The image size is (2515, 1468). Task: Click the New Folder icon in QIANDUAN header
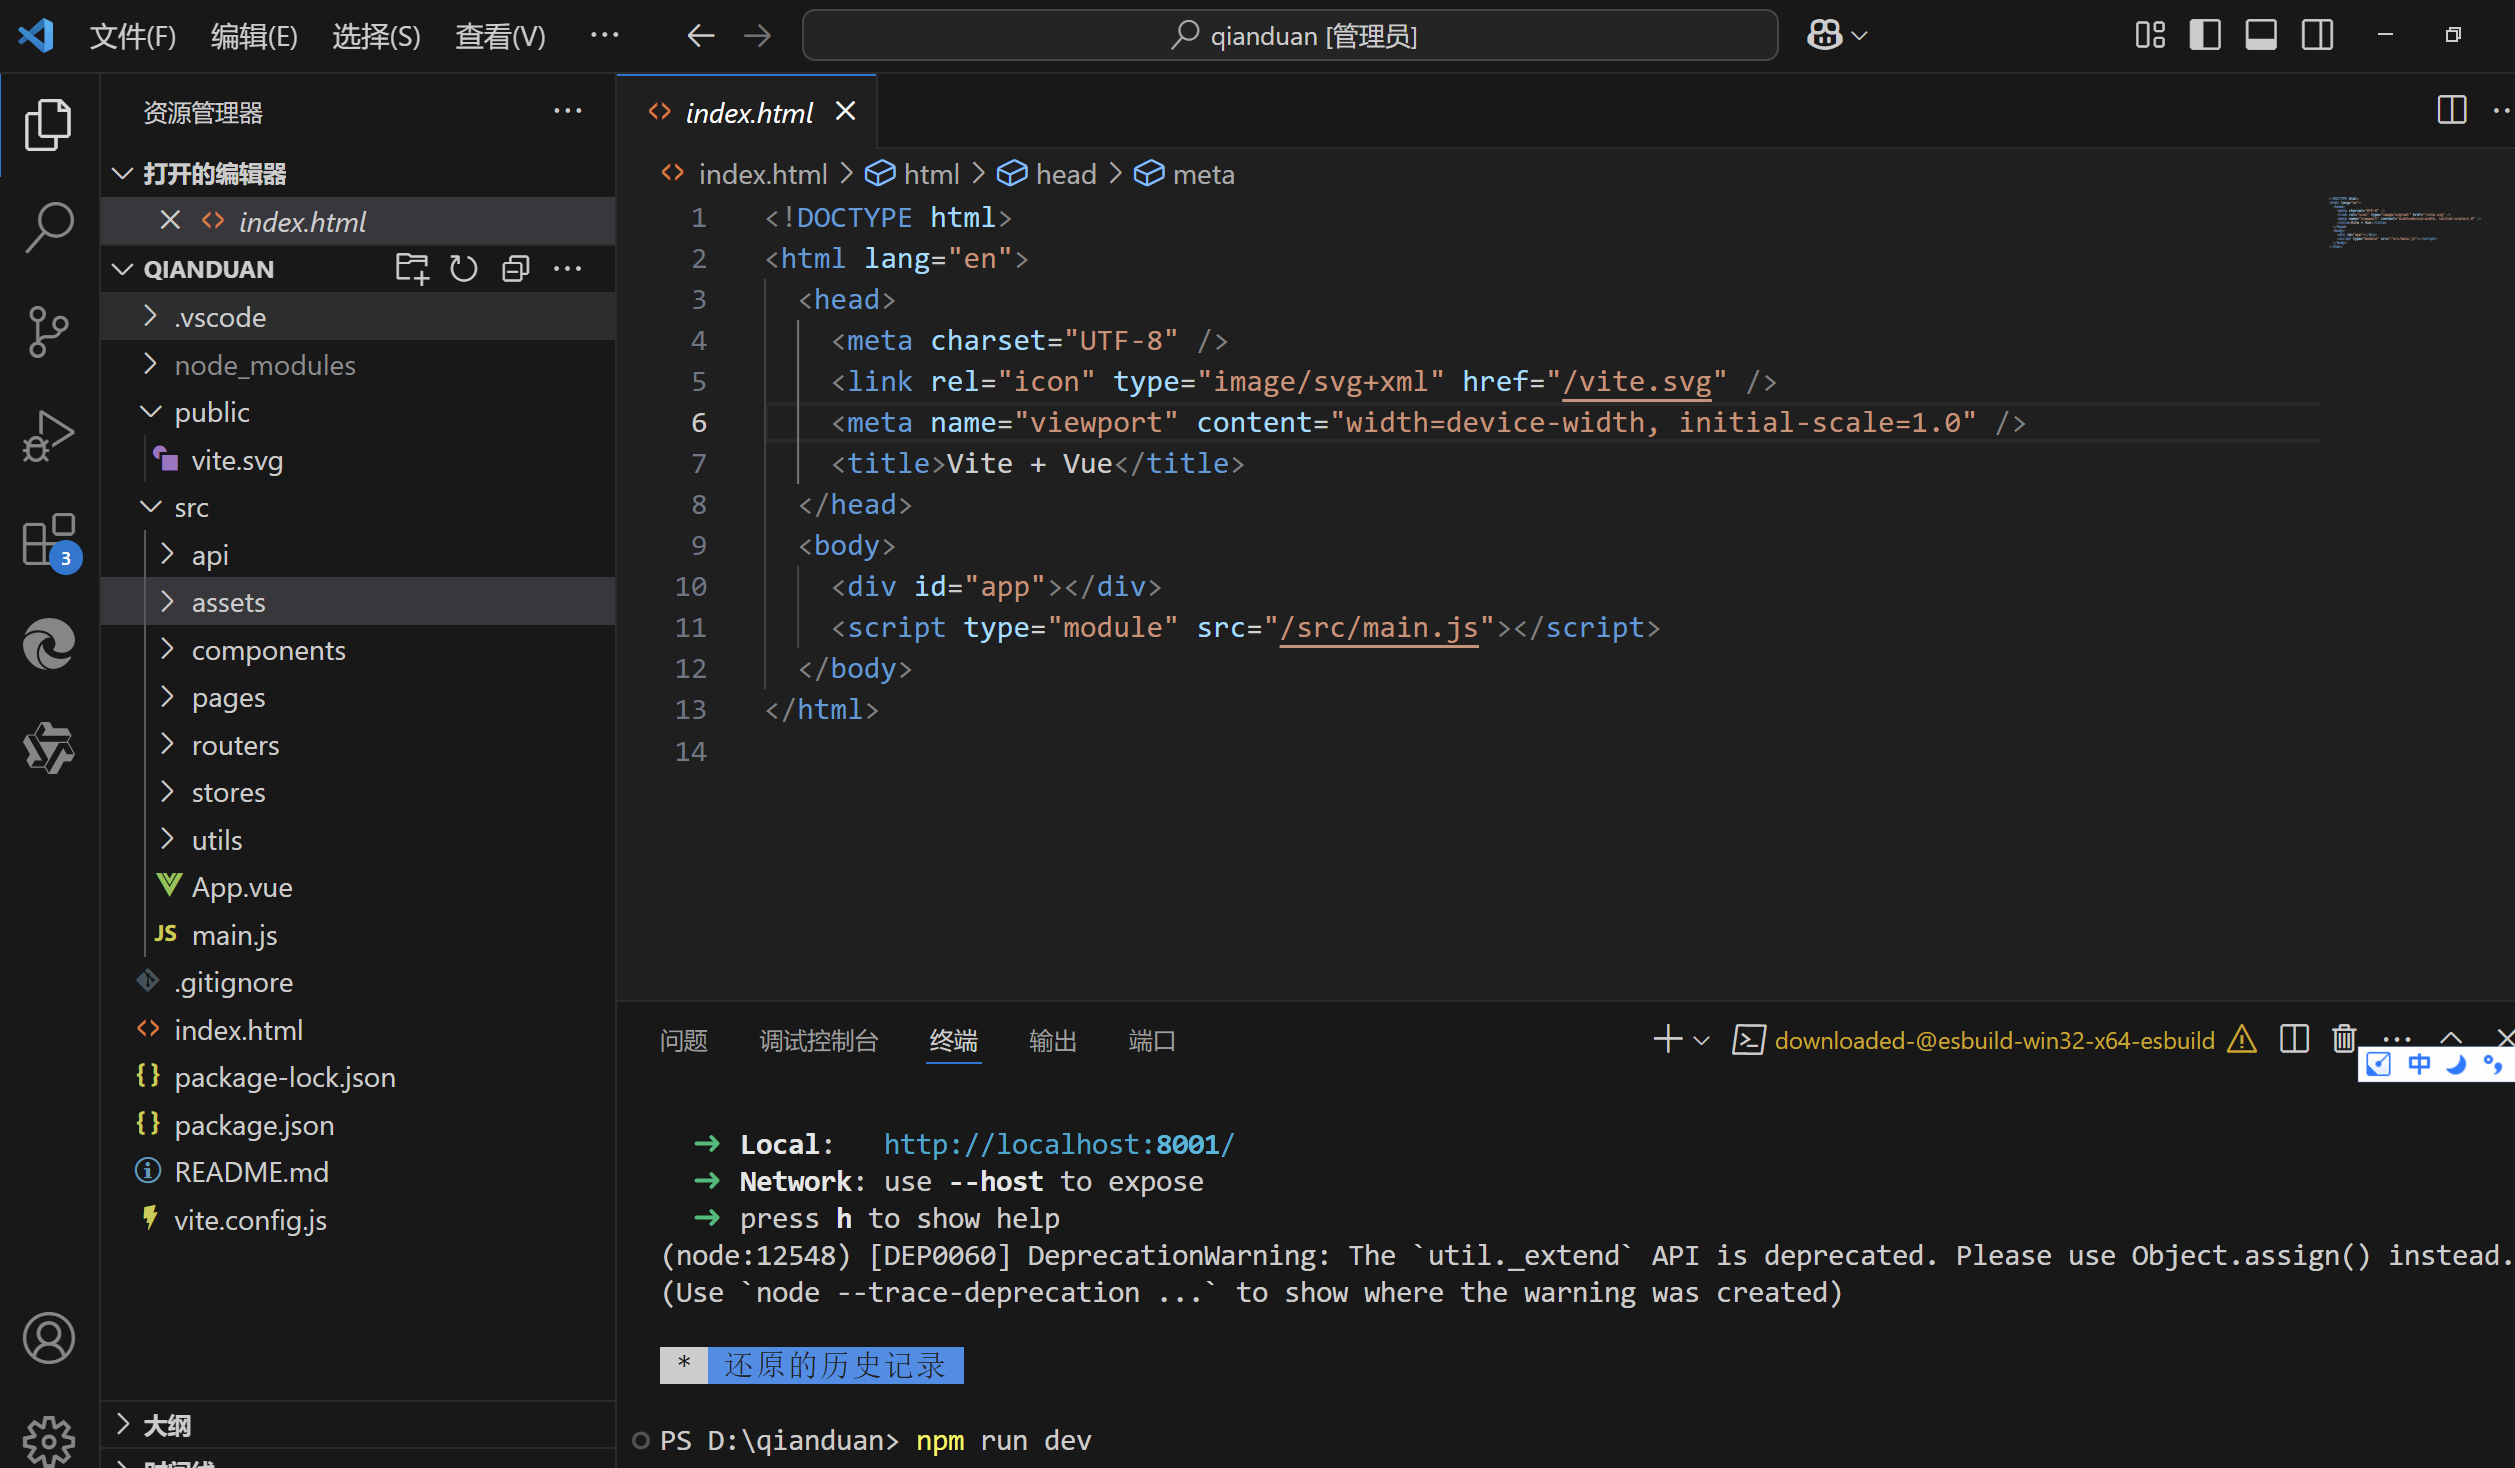412,268
